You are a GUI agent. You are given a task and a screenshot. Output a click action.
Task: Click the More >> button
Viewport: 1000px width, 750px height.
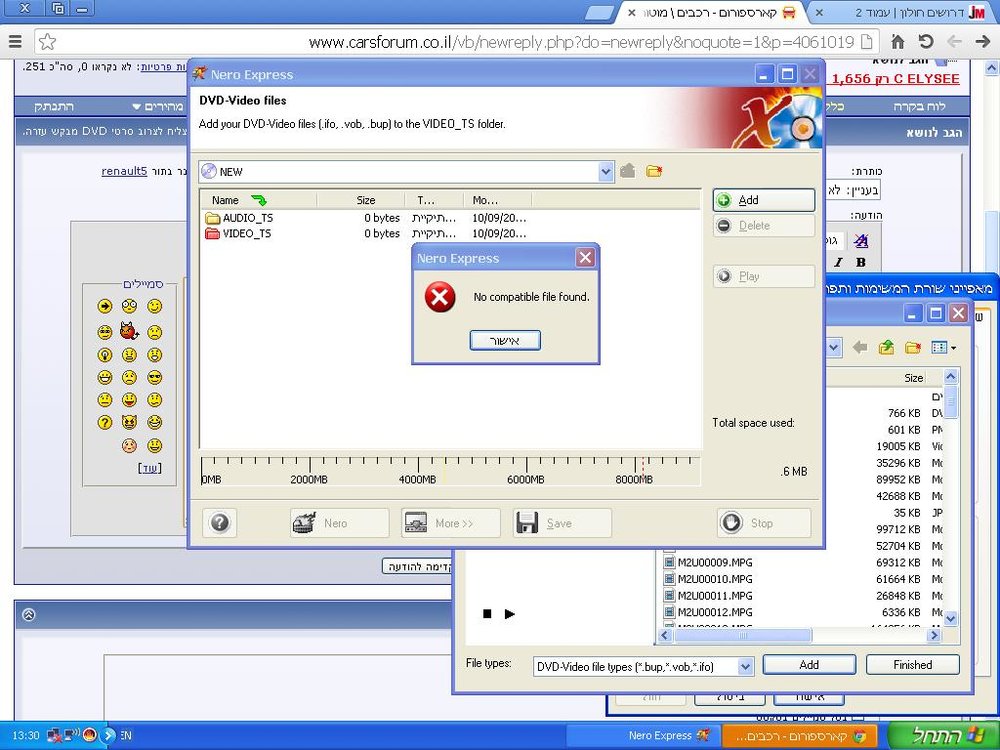(x=450, y=523)
